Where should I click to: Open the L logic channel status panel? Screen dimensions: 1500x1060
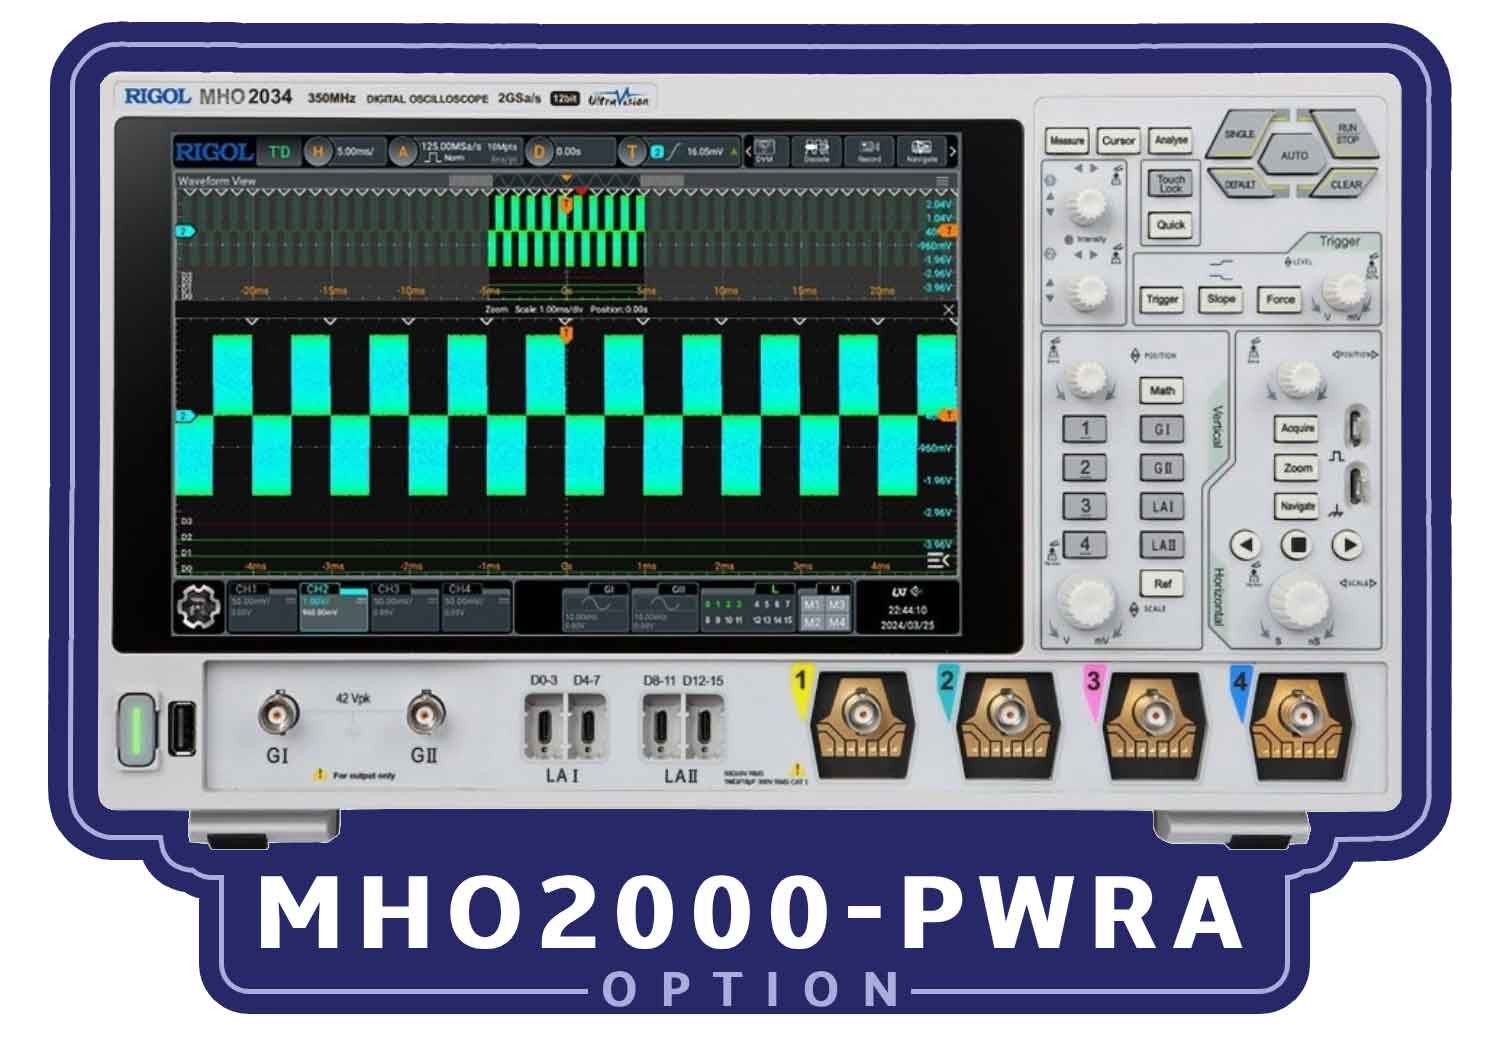(x=747, y=606)
